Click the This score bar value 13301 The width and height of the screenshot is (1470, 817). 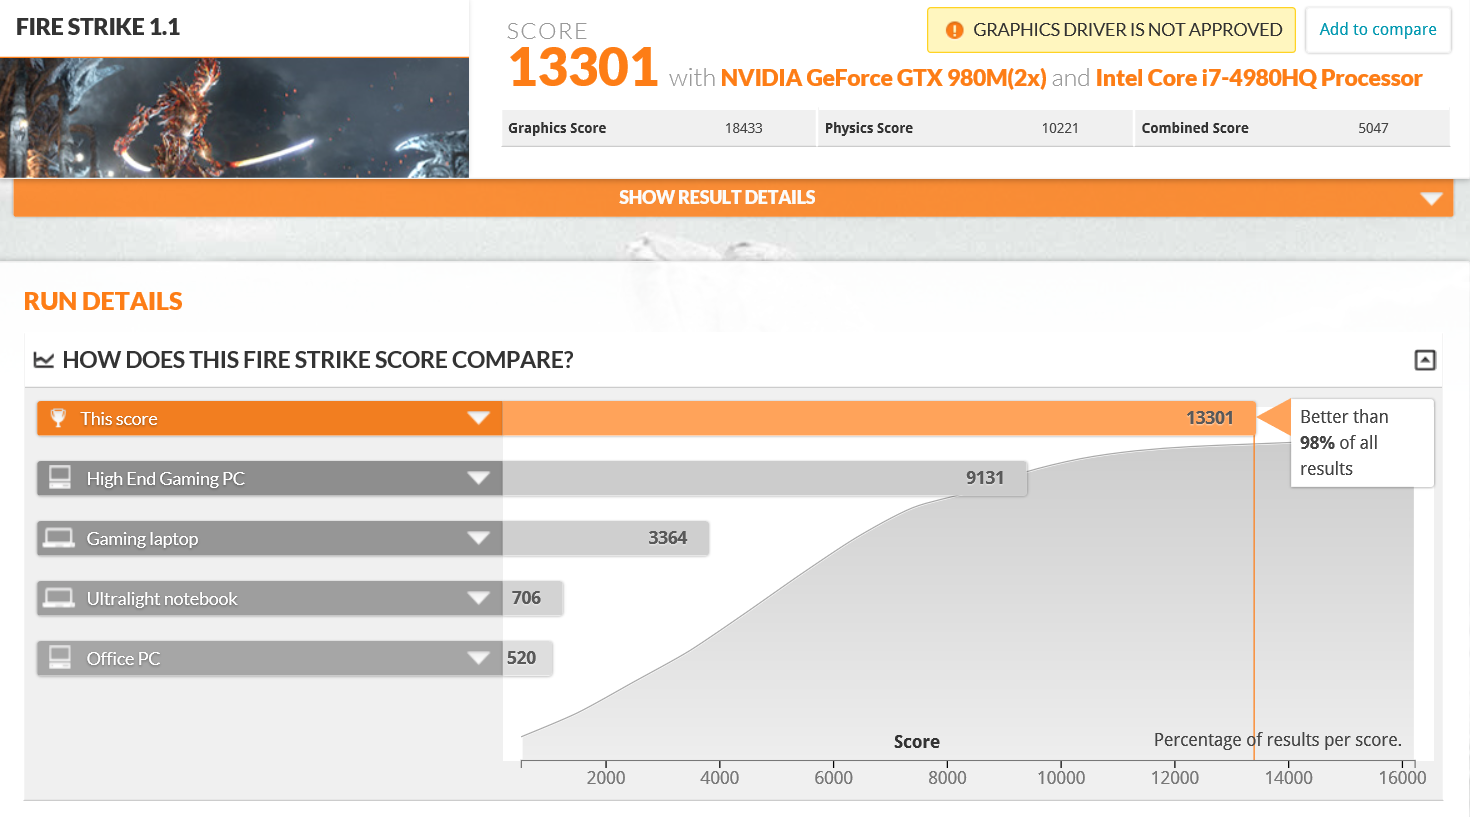click(1209, 418)
